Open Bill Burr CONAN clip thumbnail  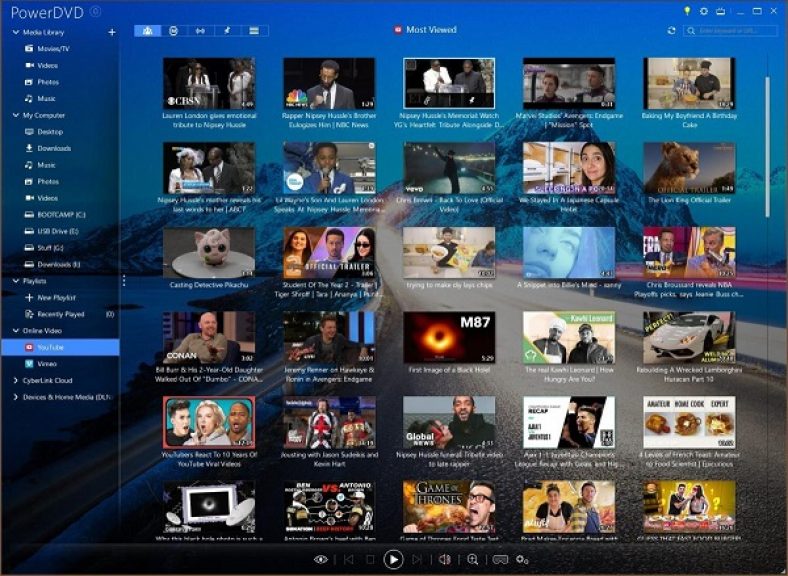(x=209, y=337)
